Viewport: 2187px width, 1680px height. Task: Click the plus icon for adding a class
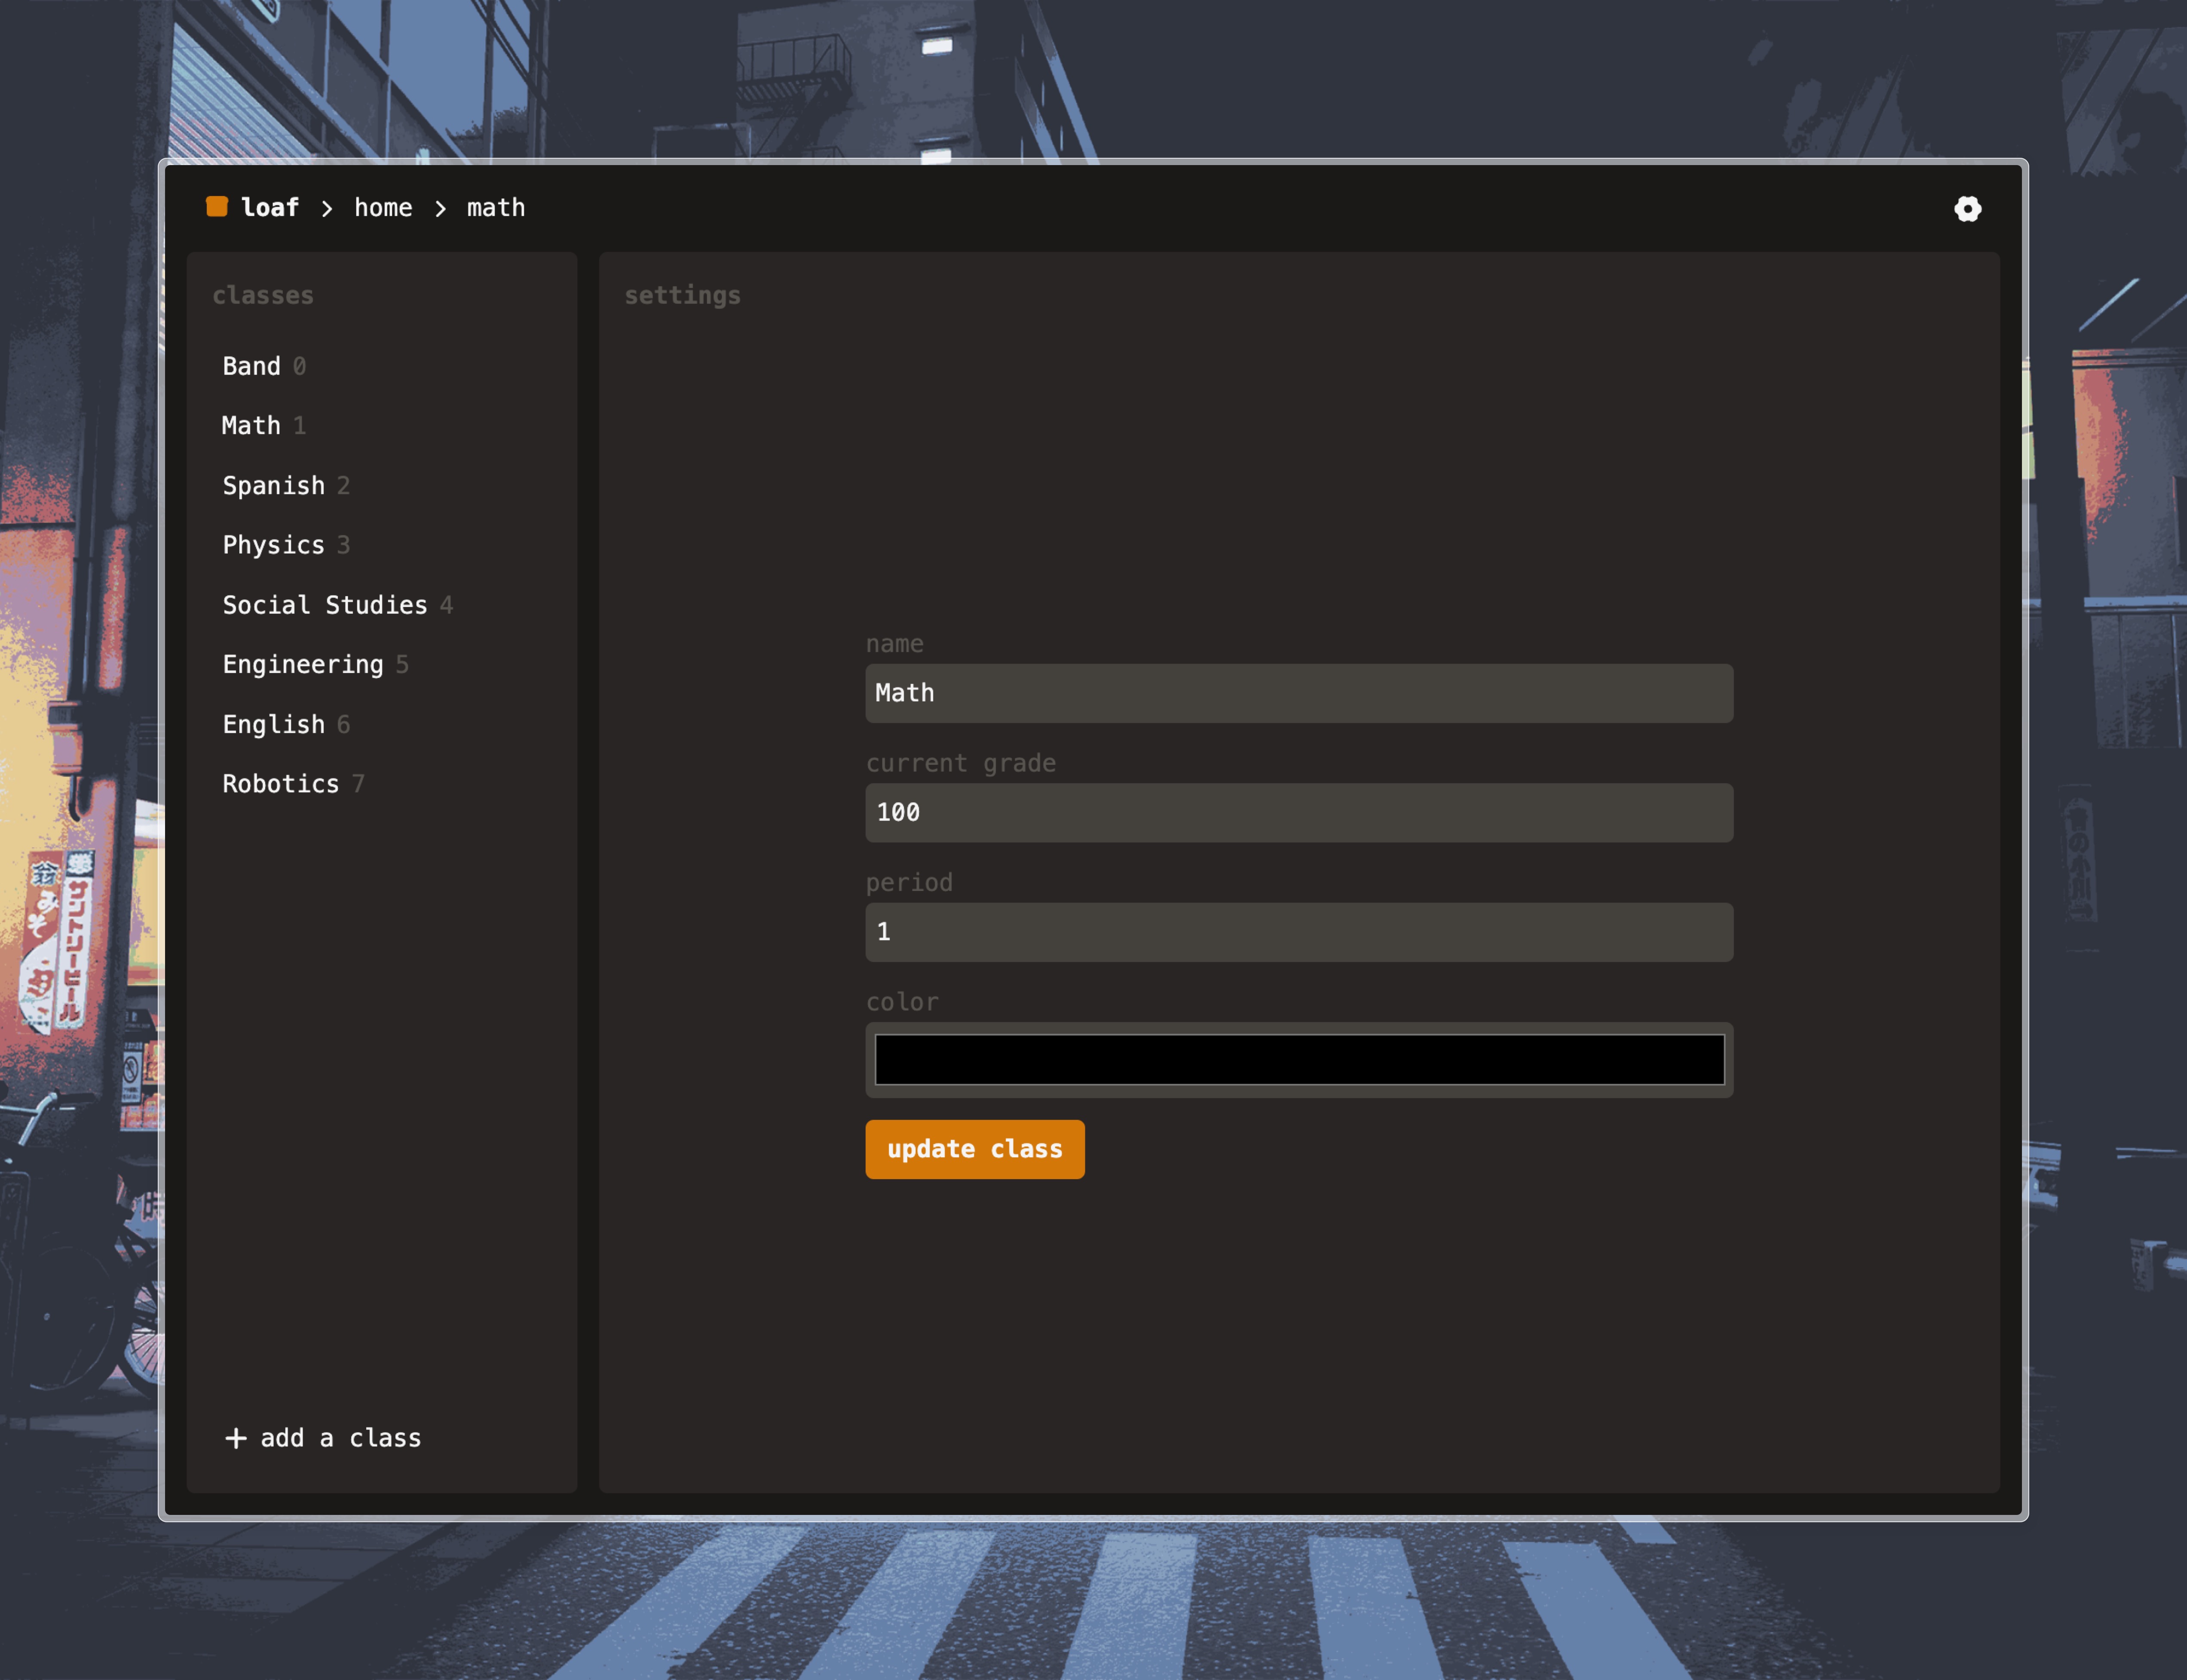tap(236, 1438)
